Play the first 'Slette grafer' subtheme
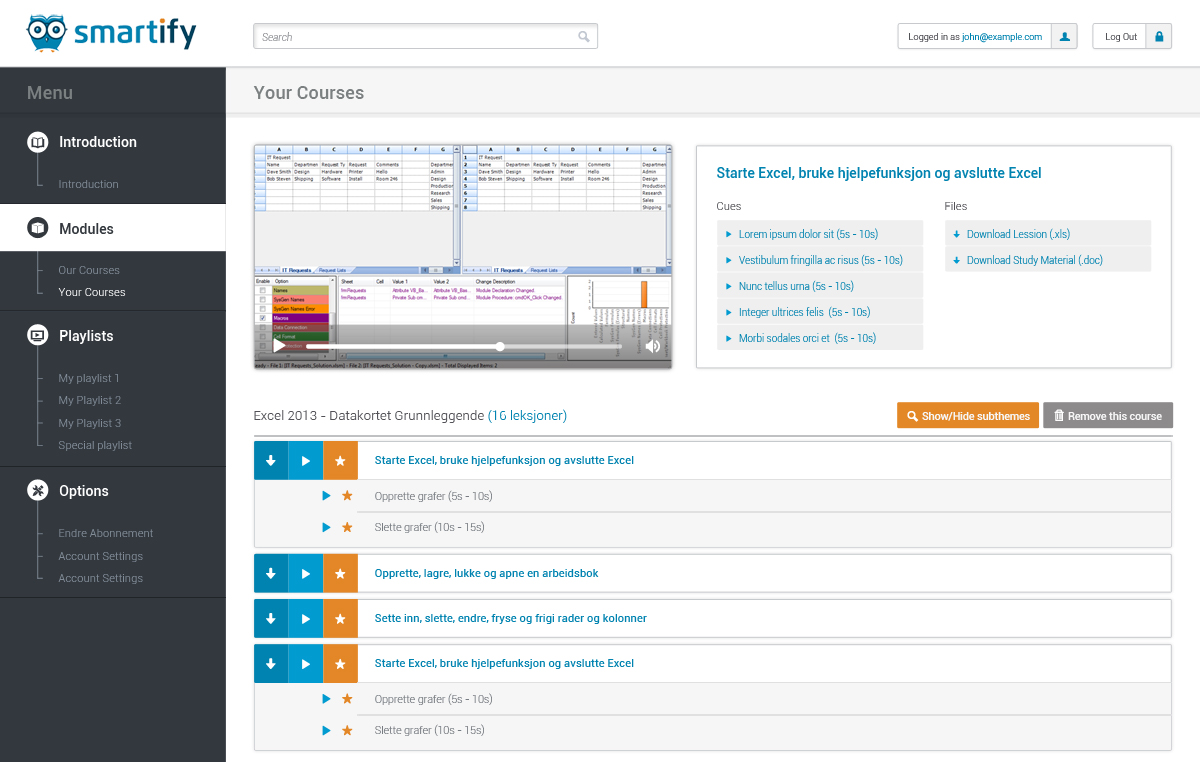 pos(326,527)
